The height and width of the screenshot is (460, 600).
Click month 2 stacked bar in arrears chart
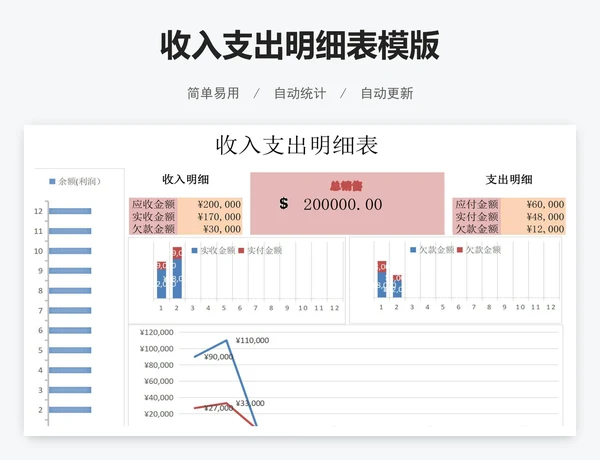click(397, 286)
